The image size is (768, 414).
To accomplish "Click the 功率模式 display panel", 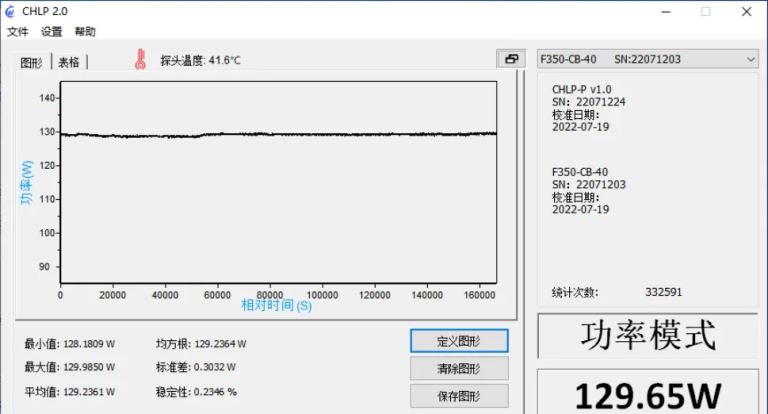I will pos(649,336).
